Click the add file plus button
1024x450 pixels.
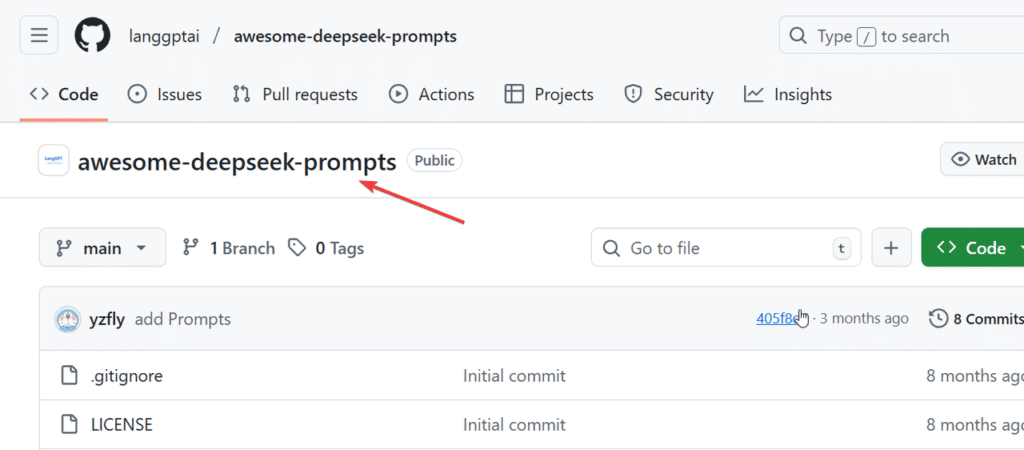tap(891, 248)
